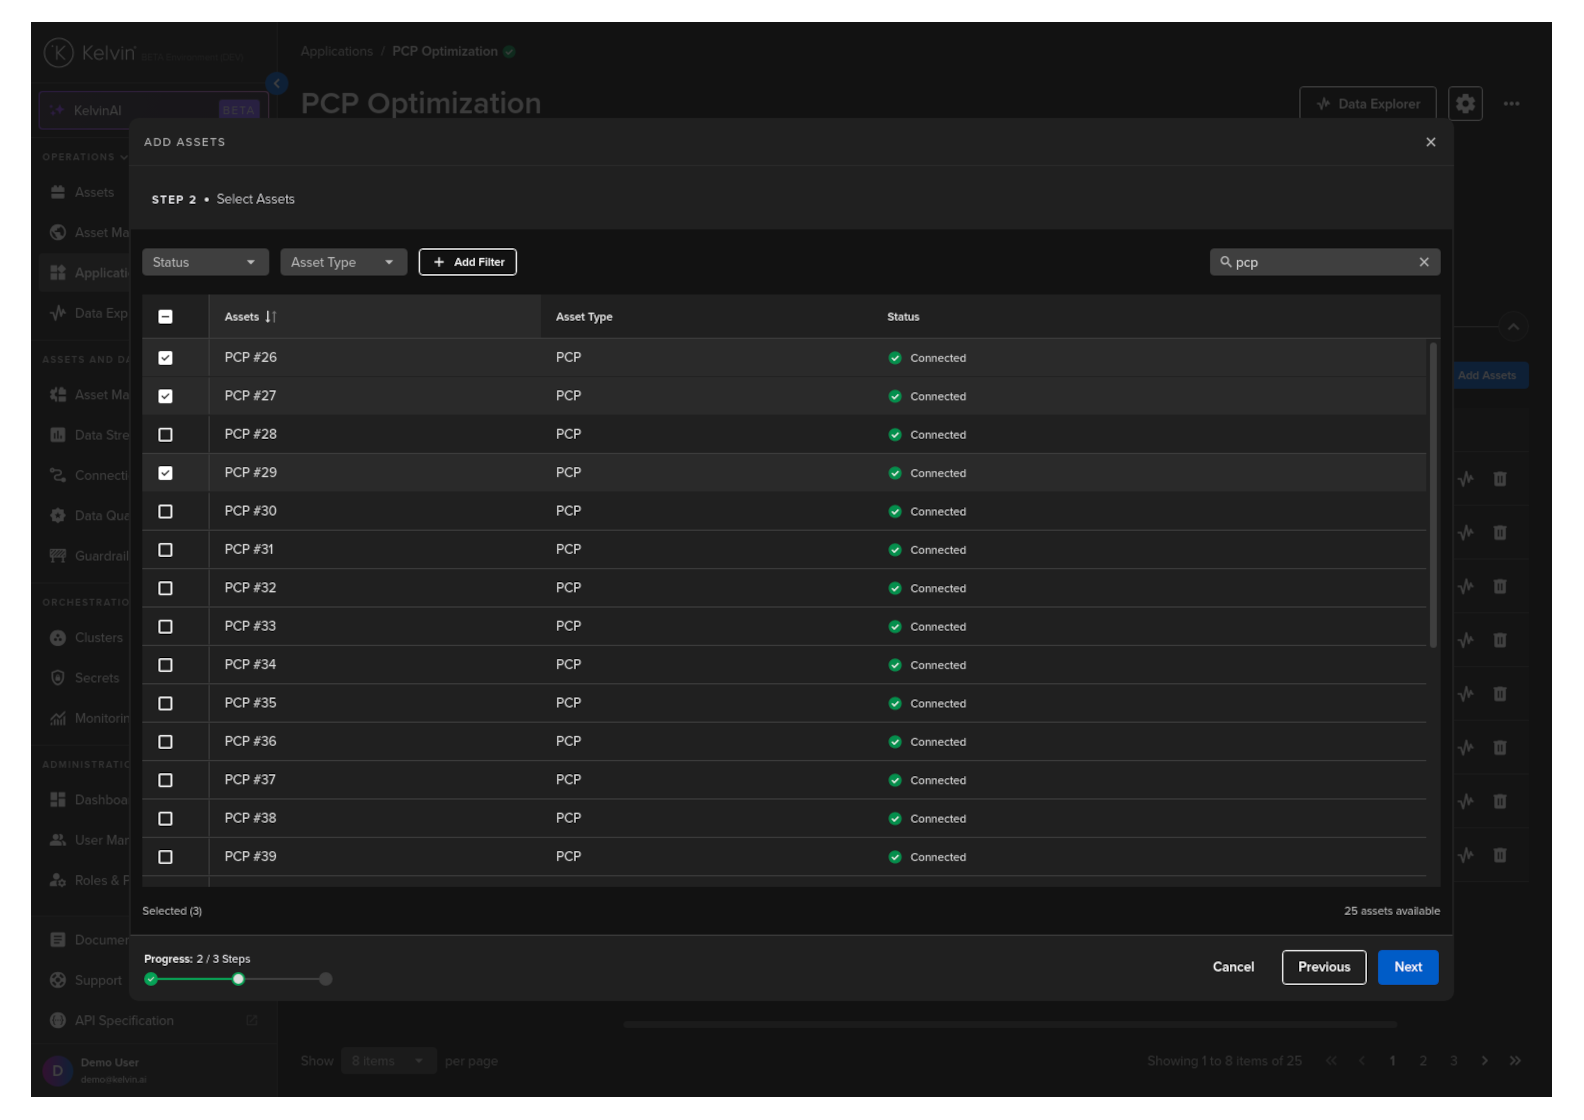Viewport: 1584px width, 1120px height.
Task: Click the third progress step dot
Action: coord(326,979)
